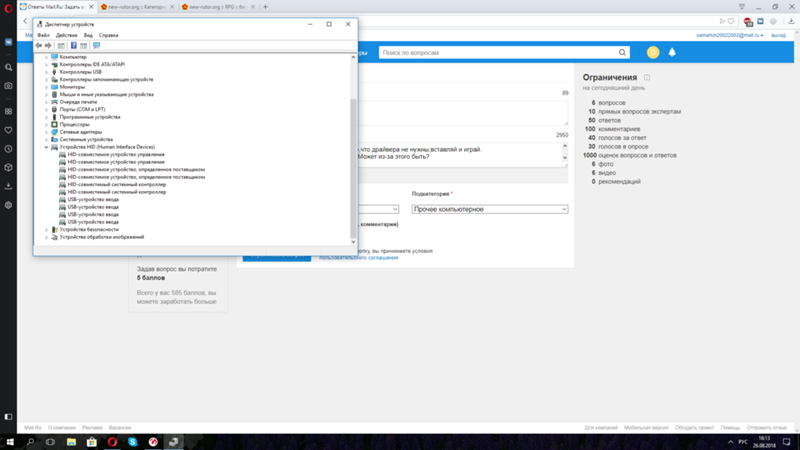The width and height of the screenshot is (800, 450).
Task: Open the samarkin account email dropdown
Action: (x=730, y=35)
